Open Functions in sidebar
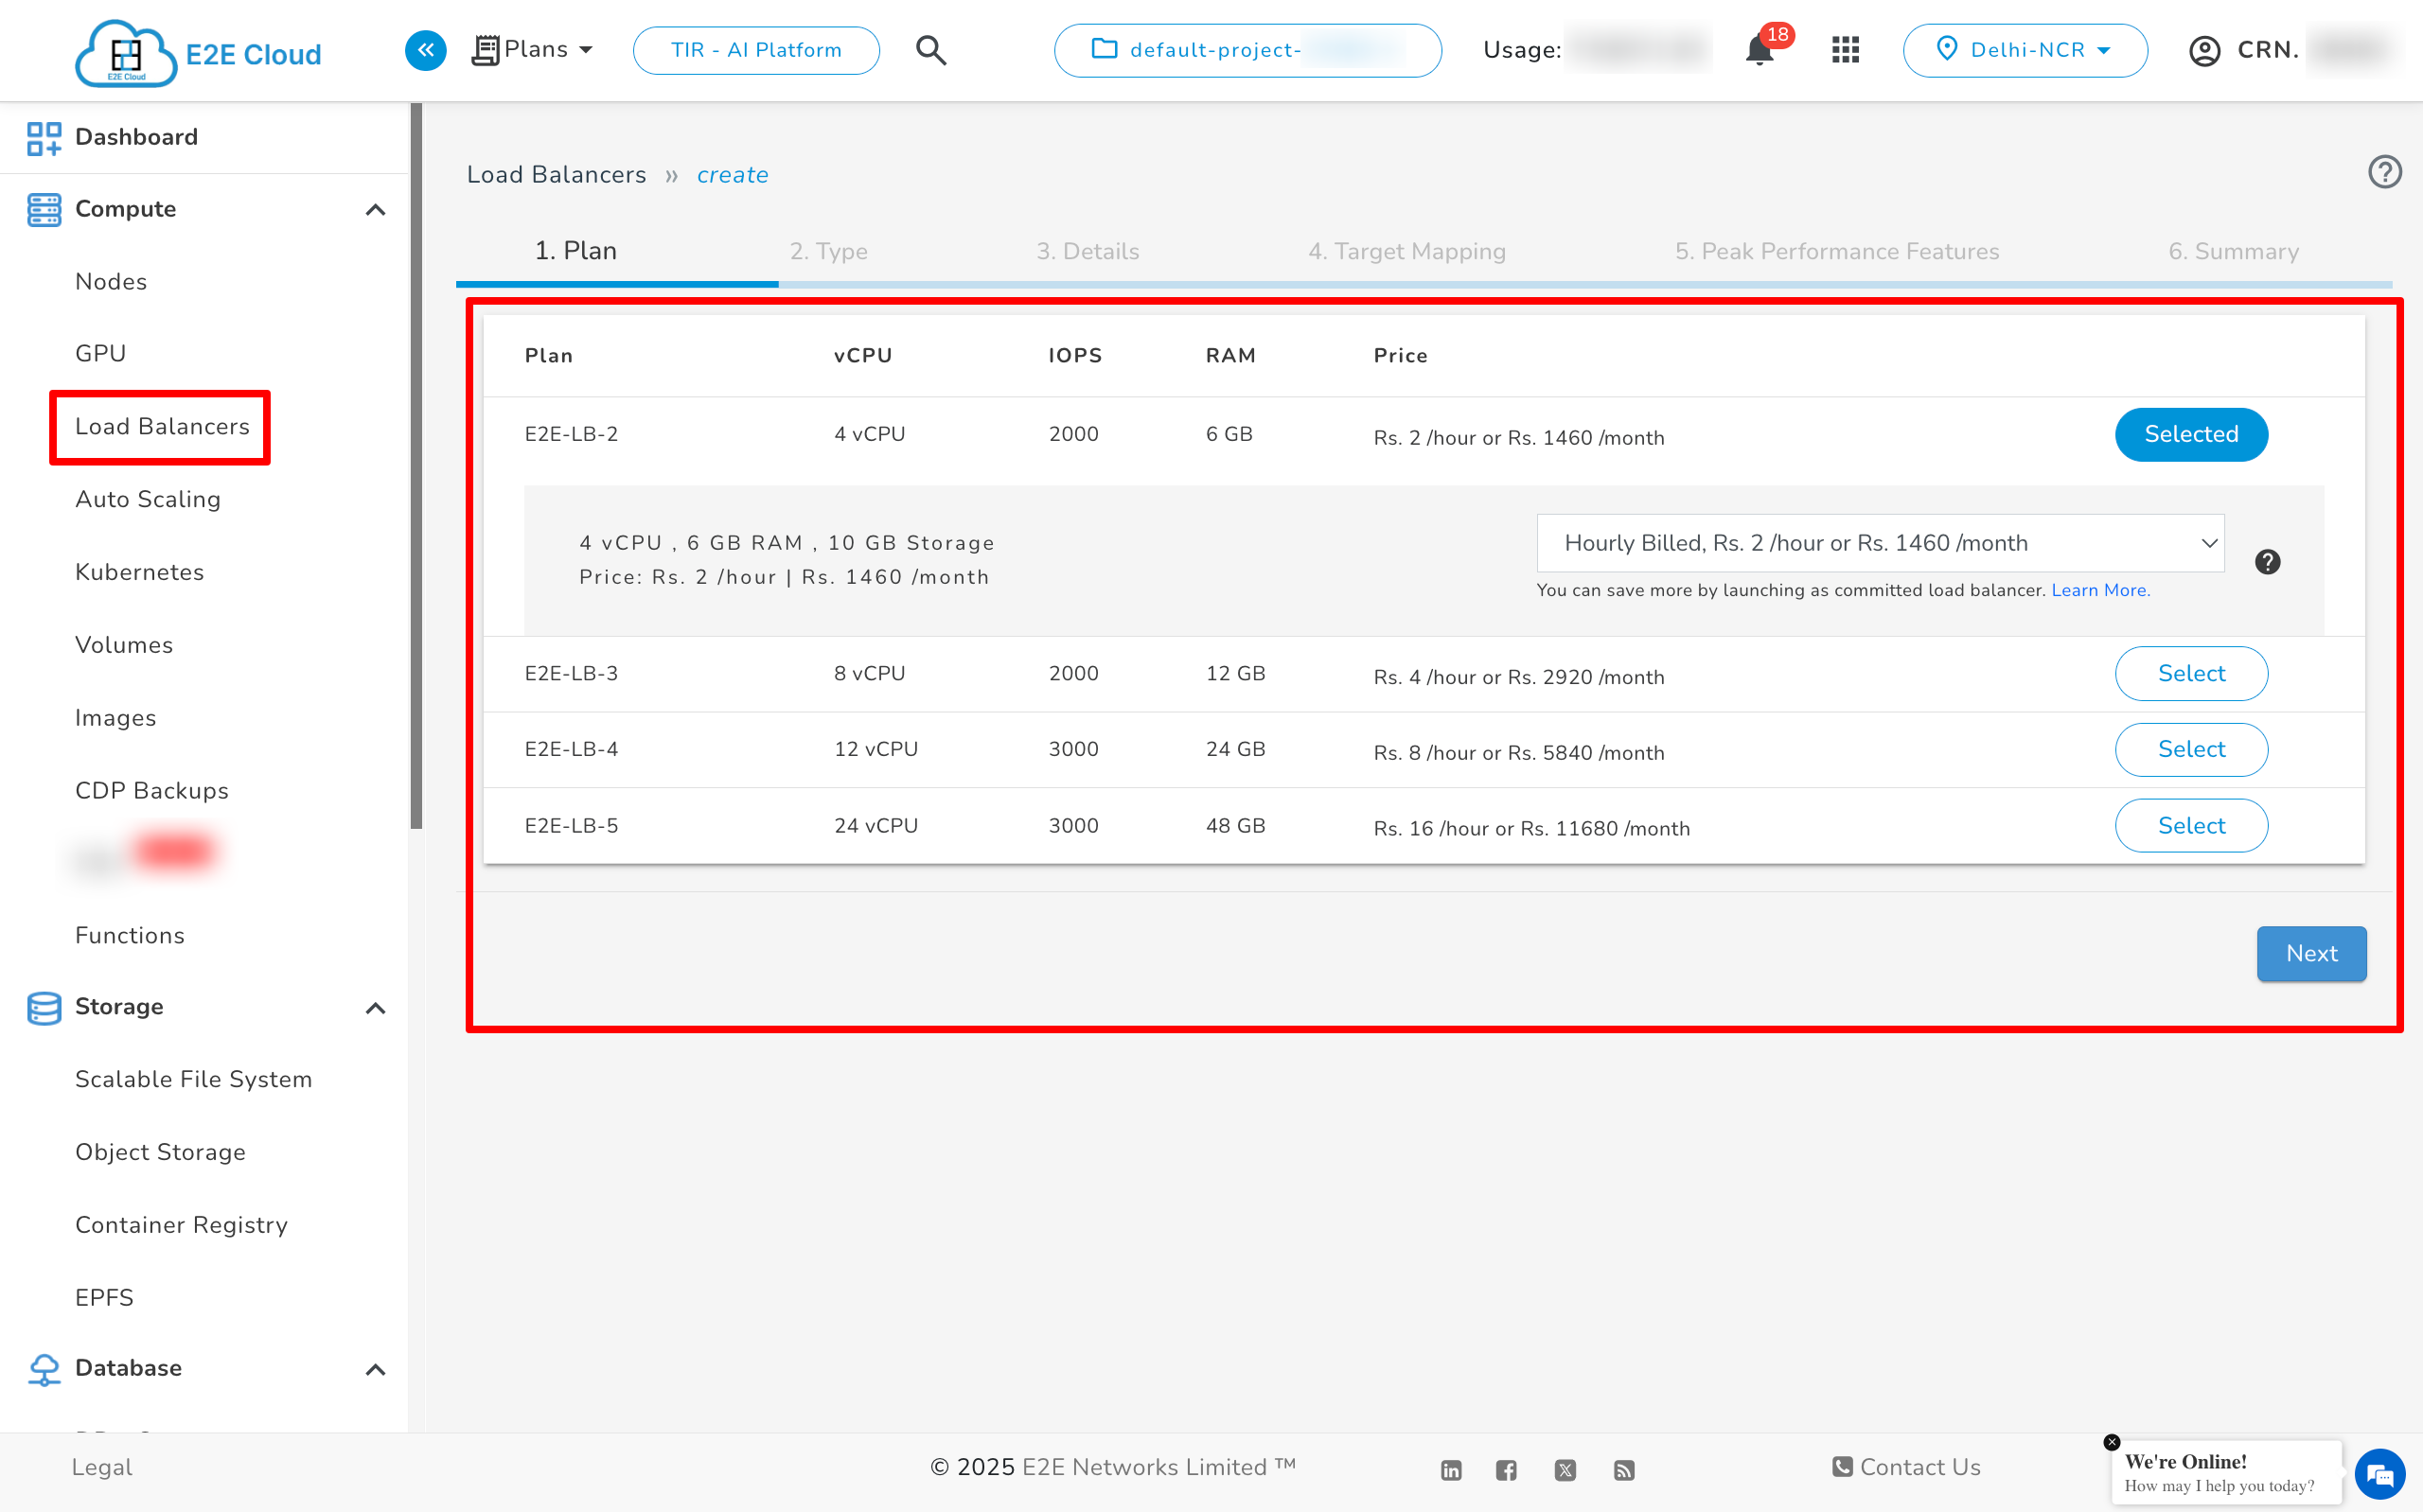 (130, 935)
